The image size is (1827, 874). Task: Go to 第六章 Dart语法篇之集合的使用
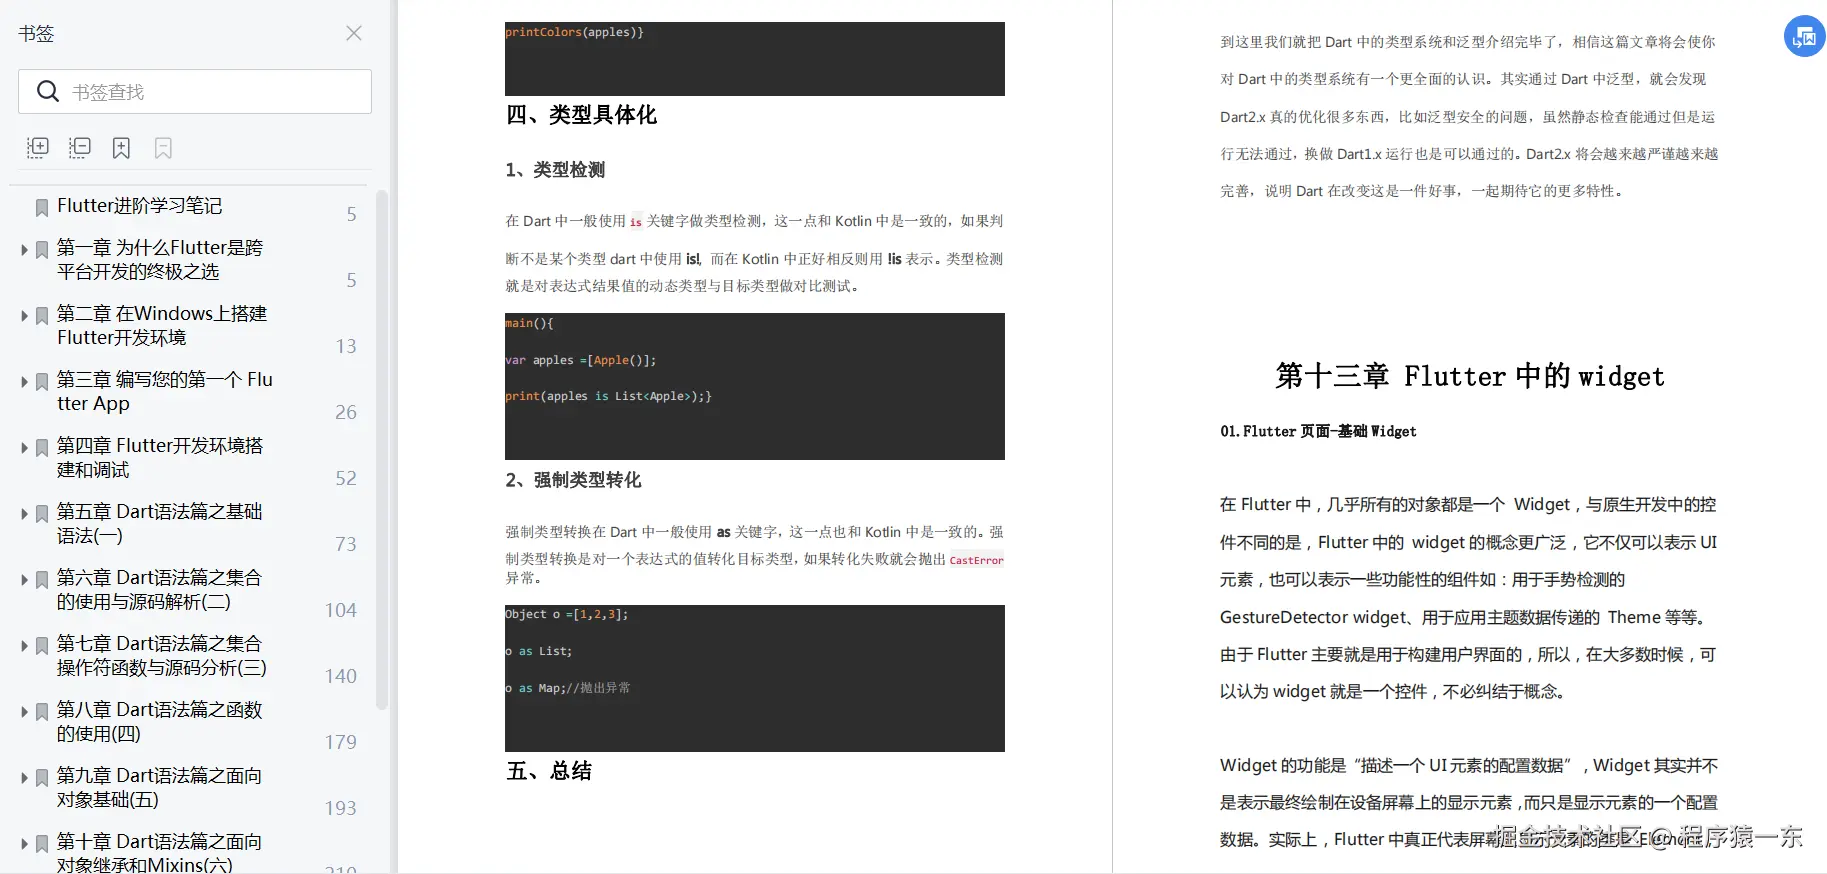(x=160, y=590)
